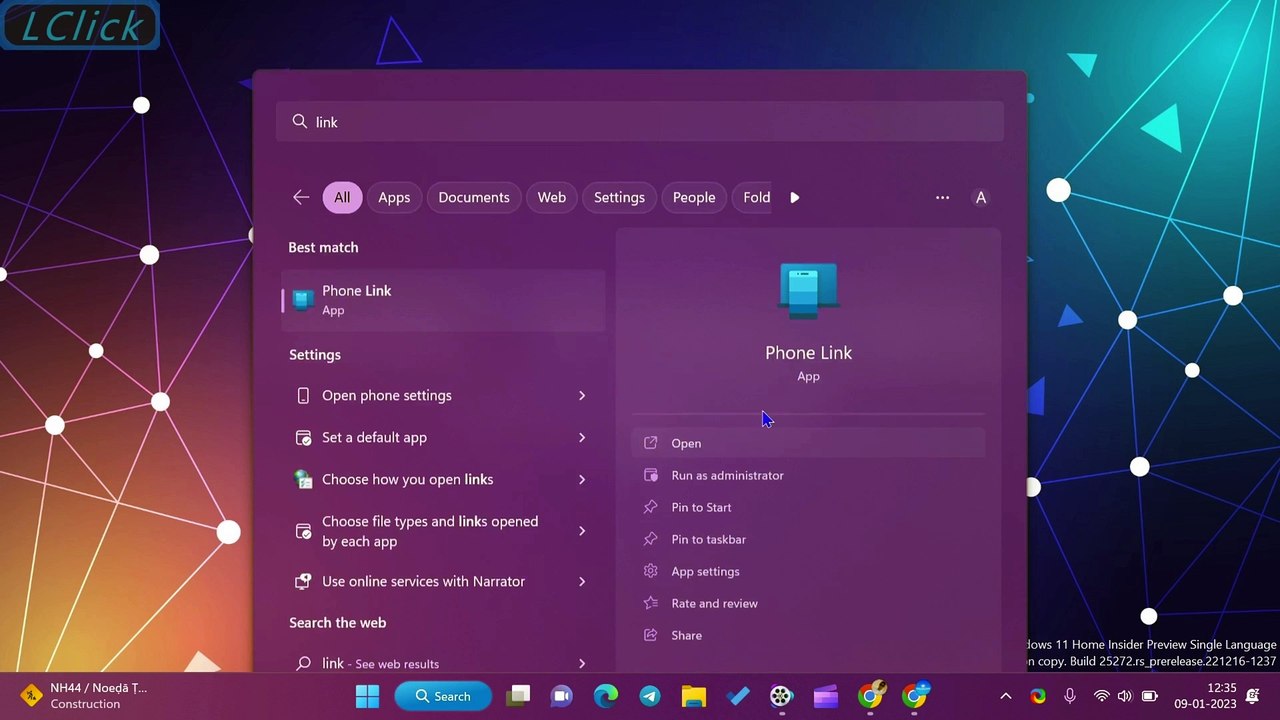Open Telegram from the taskbar
The image size is (1280, 720).
pos(650,696)
